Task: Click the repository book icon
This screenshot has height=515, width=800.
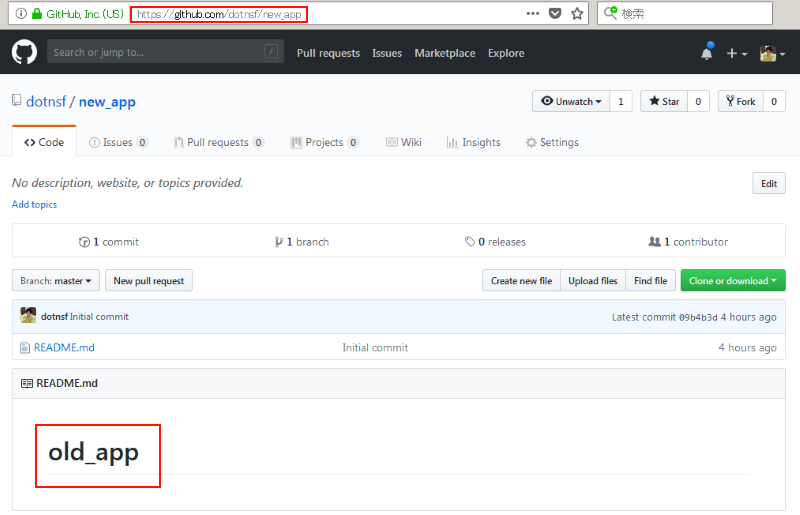Action: pyautogui.click(x=17, y=100)
